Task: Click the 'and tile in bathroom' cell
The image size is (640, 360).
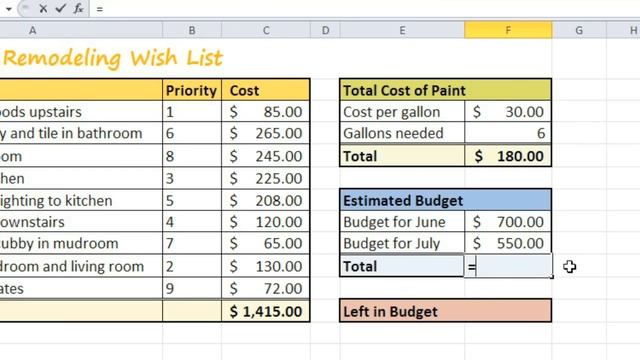Action: coord(81,133)
